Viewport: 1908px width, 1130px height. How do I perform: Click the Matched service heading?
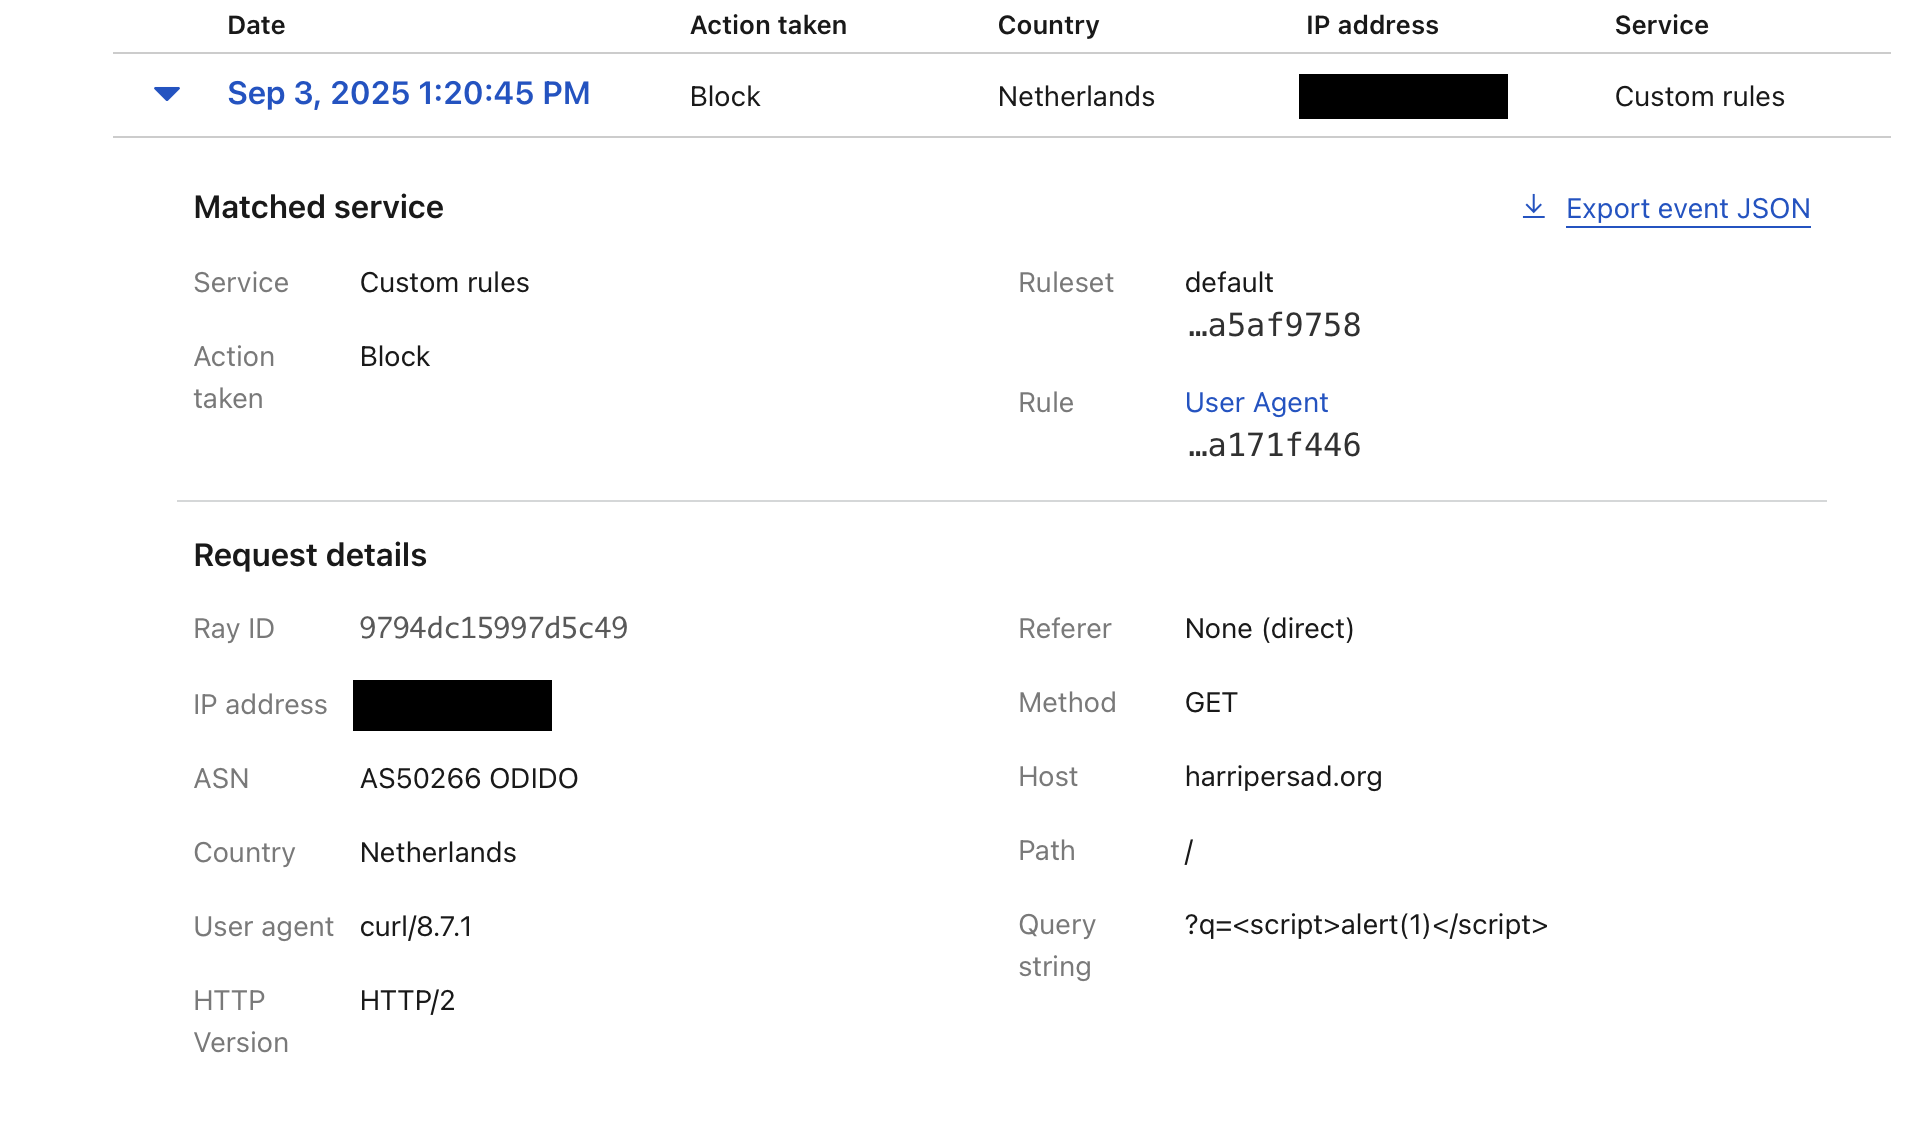[318, 207]
